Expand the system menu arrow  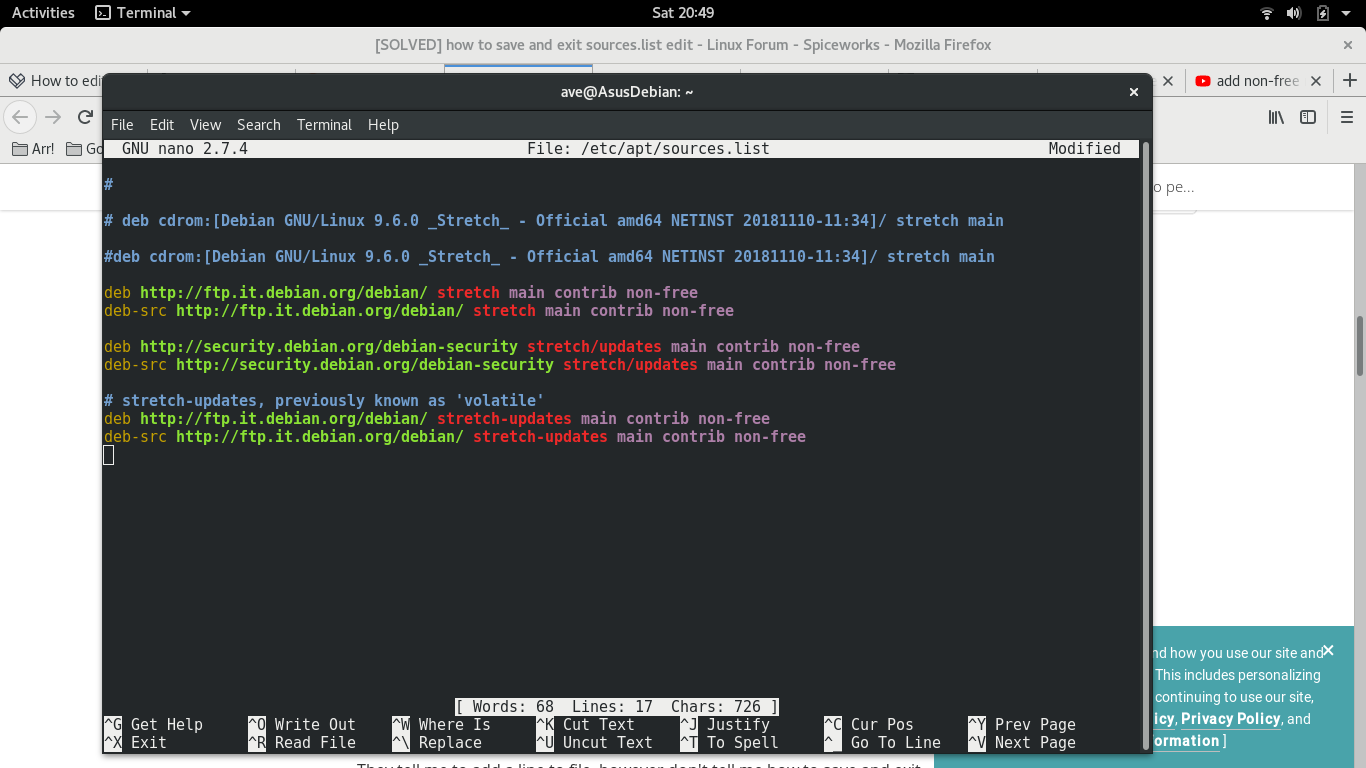1346,13
